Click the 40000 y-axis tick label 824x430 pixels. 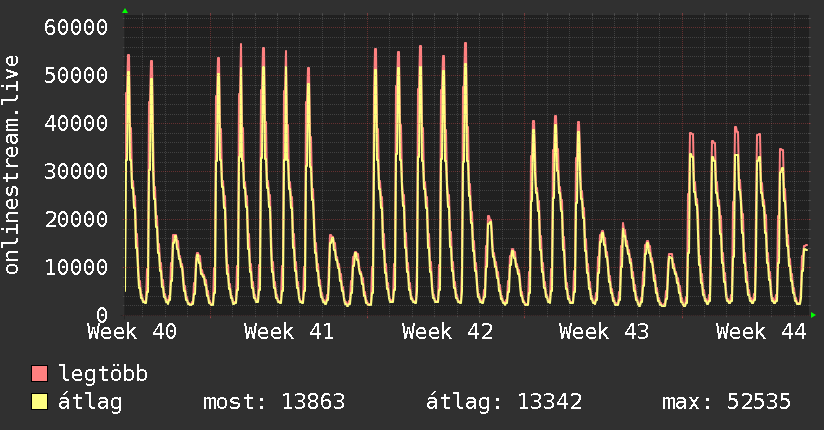pos(76,124)
